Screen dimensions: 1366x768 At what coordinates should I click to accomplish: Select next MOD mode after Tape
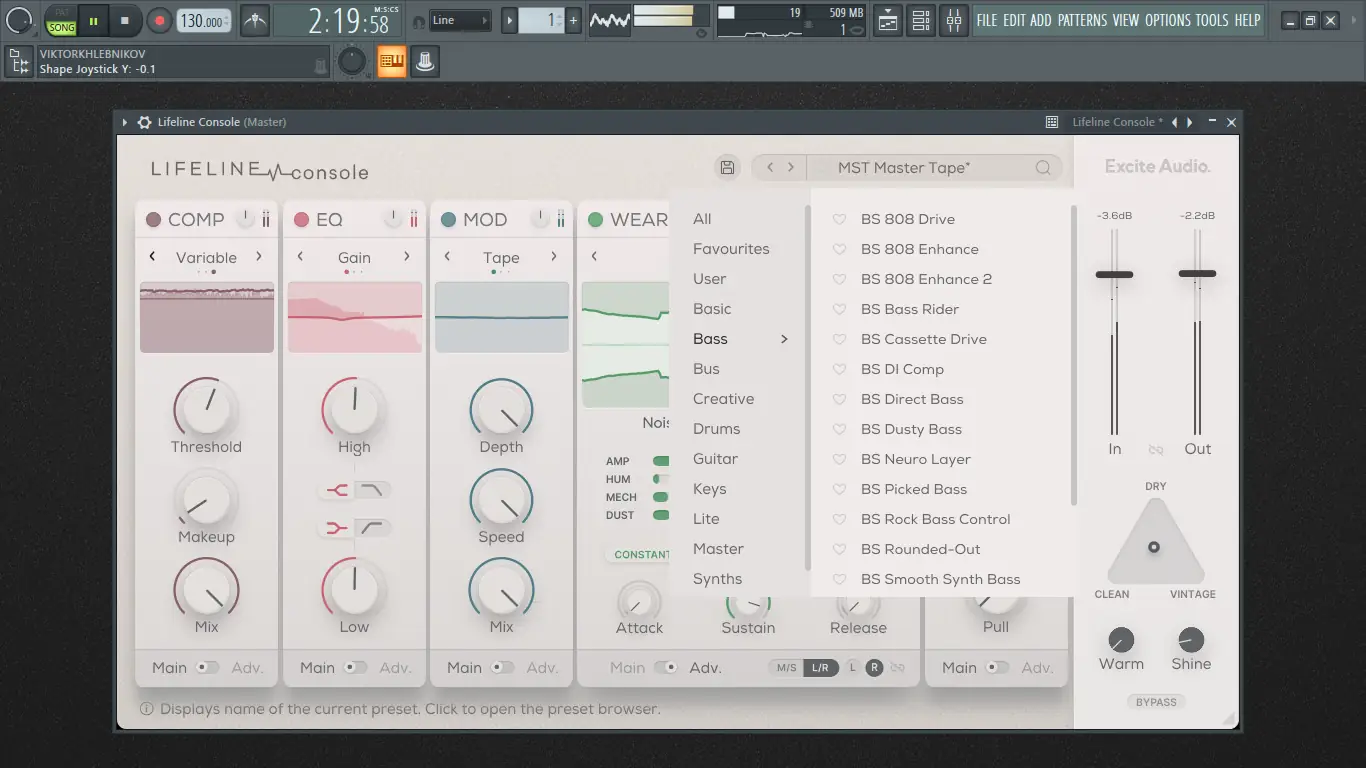pyautogui.click(x=554, y=257)
